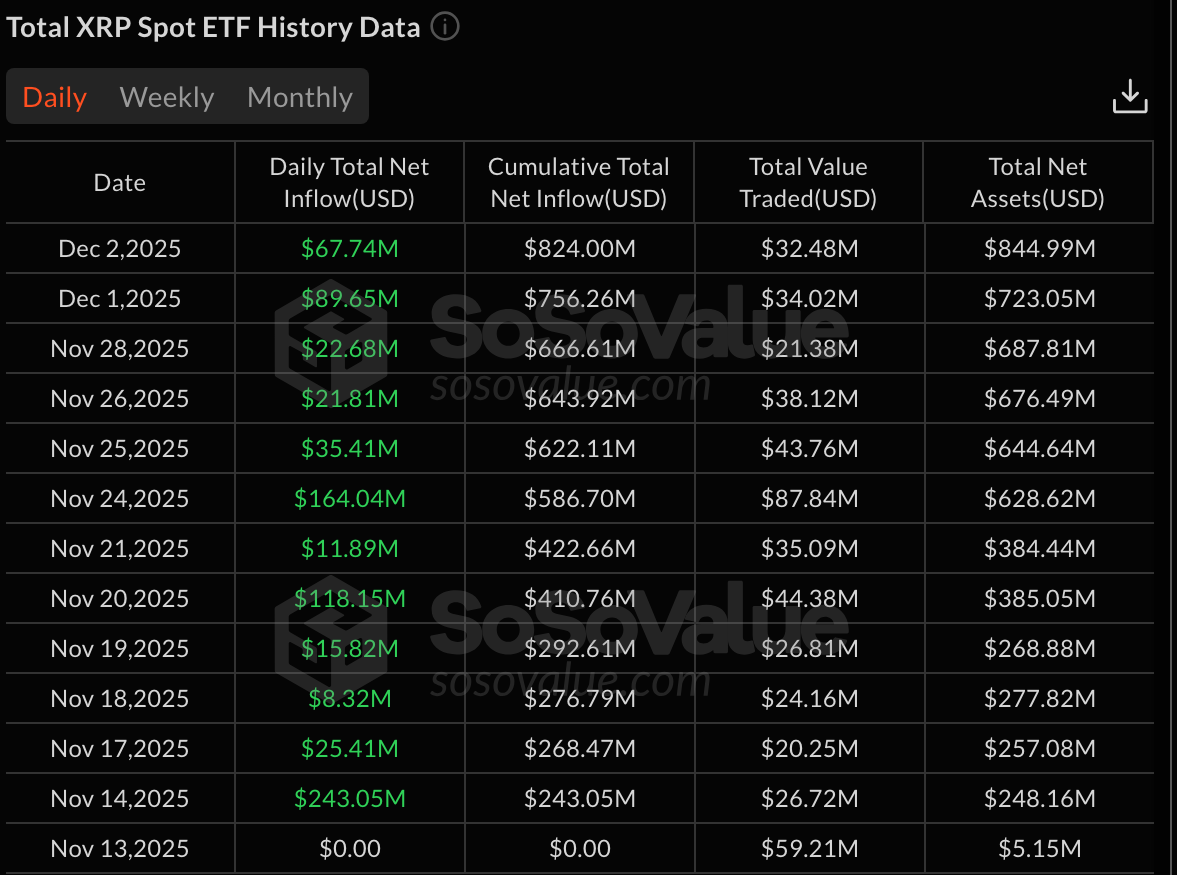
Task: Click the $35.41M daily inflow value
Action: point(350,449)
